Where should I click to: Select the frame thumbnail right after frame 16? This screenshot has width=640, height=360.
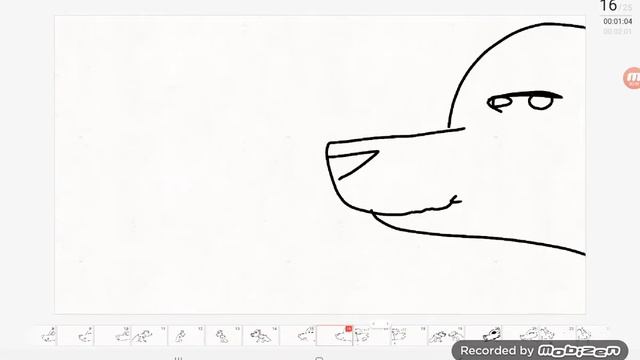pyautogui.click(x=372, y=335)
